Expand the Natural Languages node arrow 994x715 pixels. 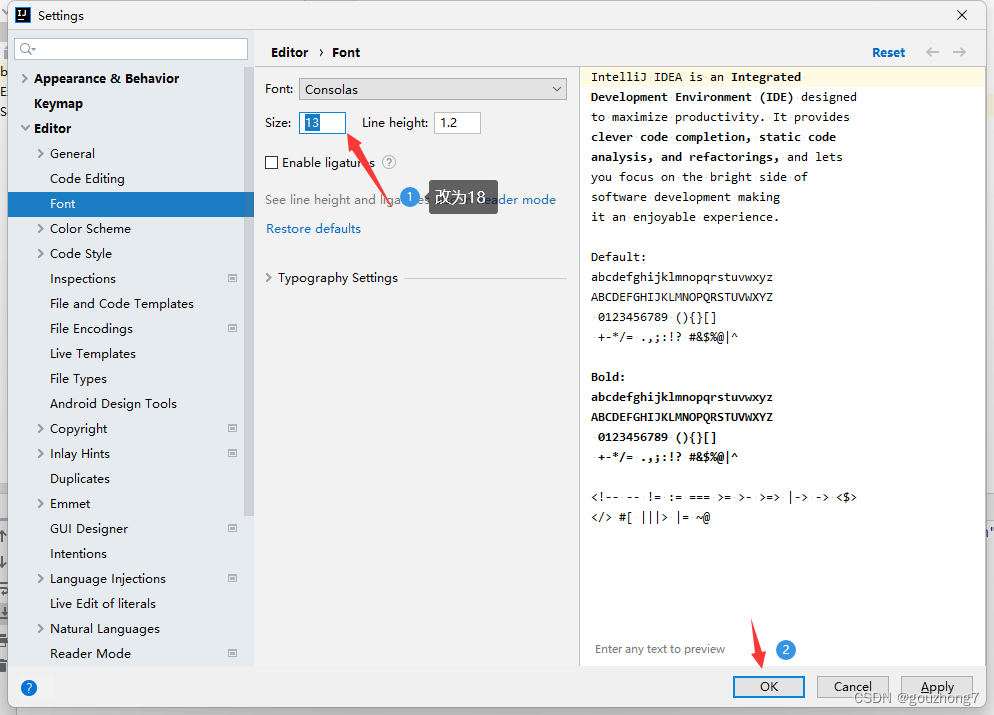pos(41,628)
